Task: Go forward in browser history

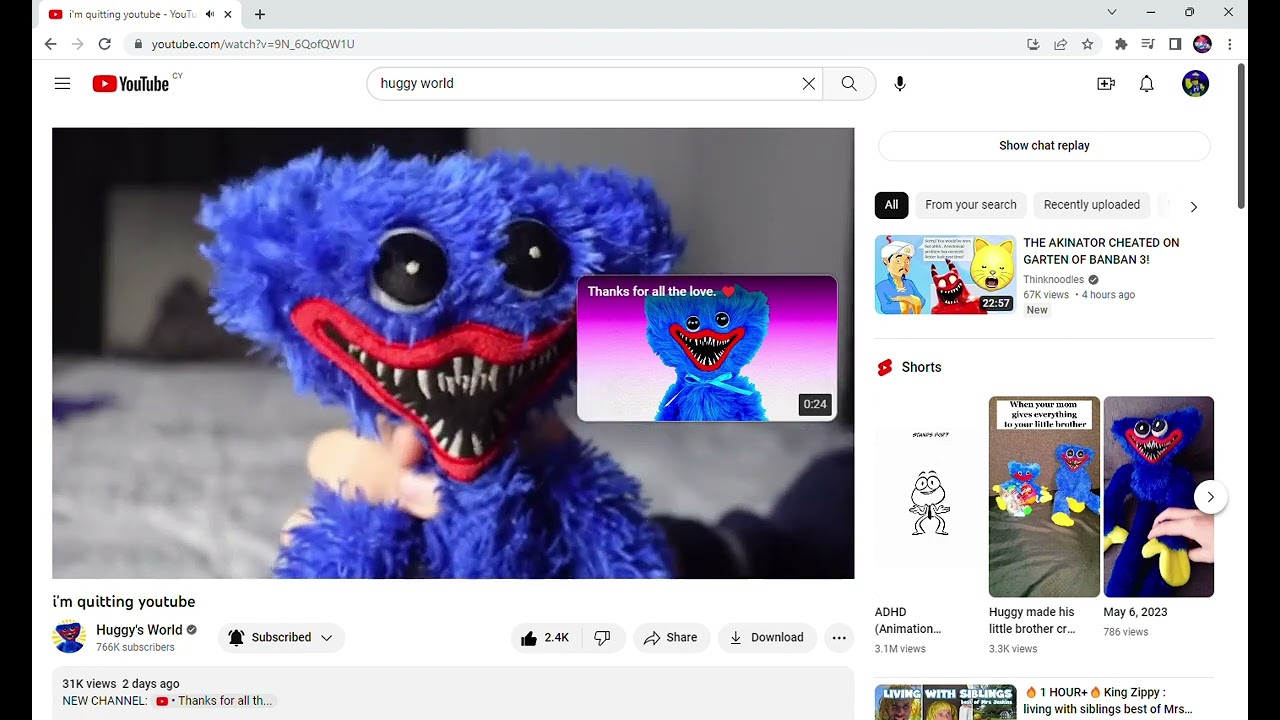Action: pyautogui.click(x=78, y=44)
